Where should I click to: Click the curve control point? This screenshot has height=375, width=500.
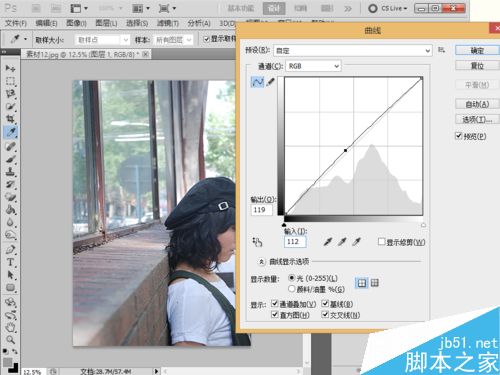pyautogui.click(x=346, y=150)
